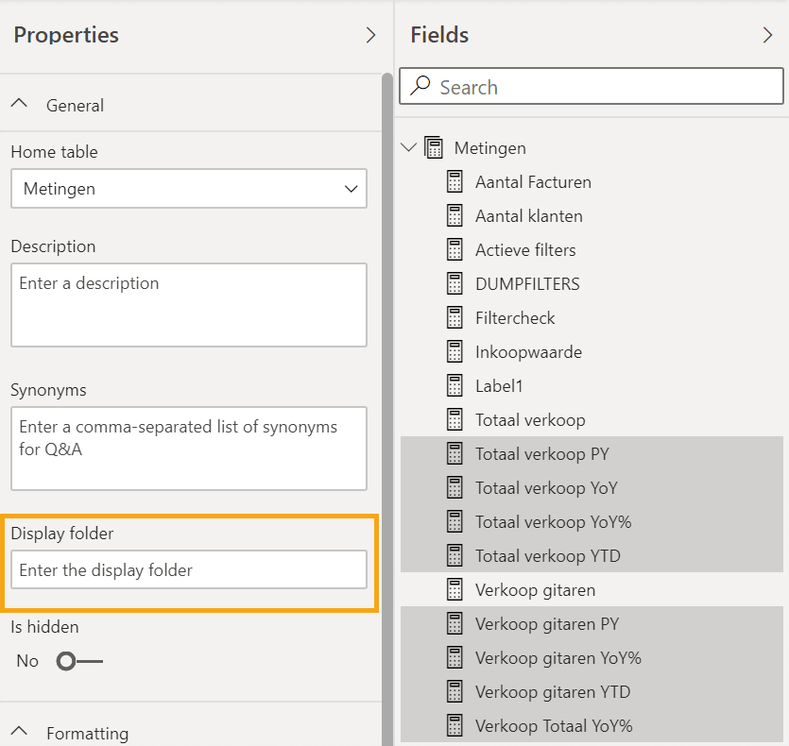Image resolution: width=789 pixels, height=746 pixels.
Task: Click the Metingen table icon
Action: [x=434, y=148]
